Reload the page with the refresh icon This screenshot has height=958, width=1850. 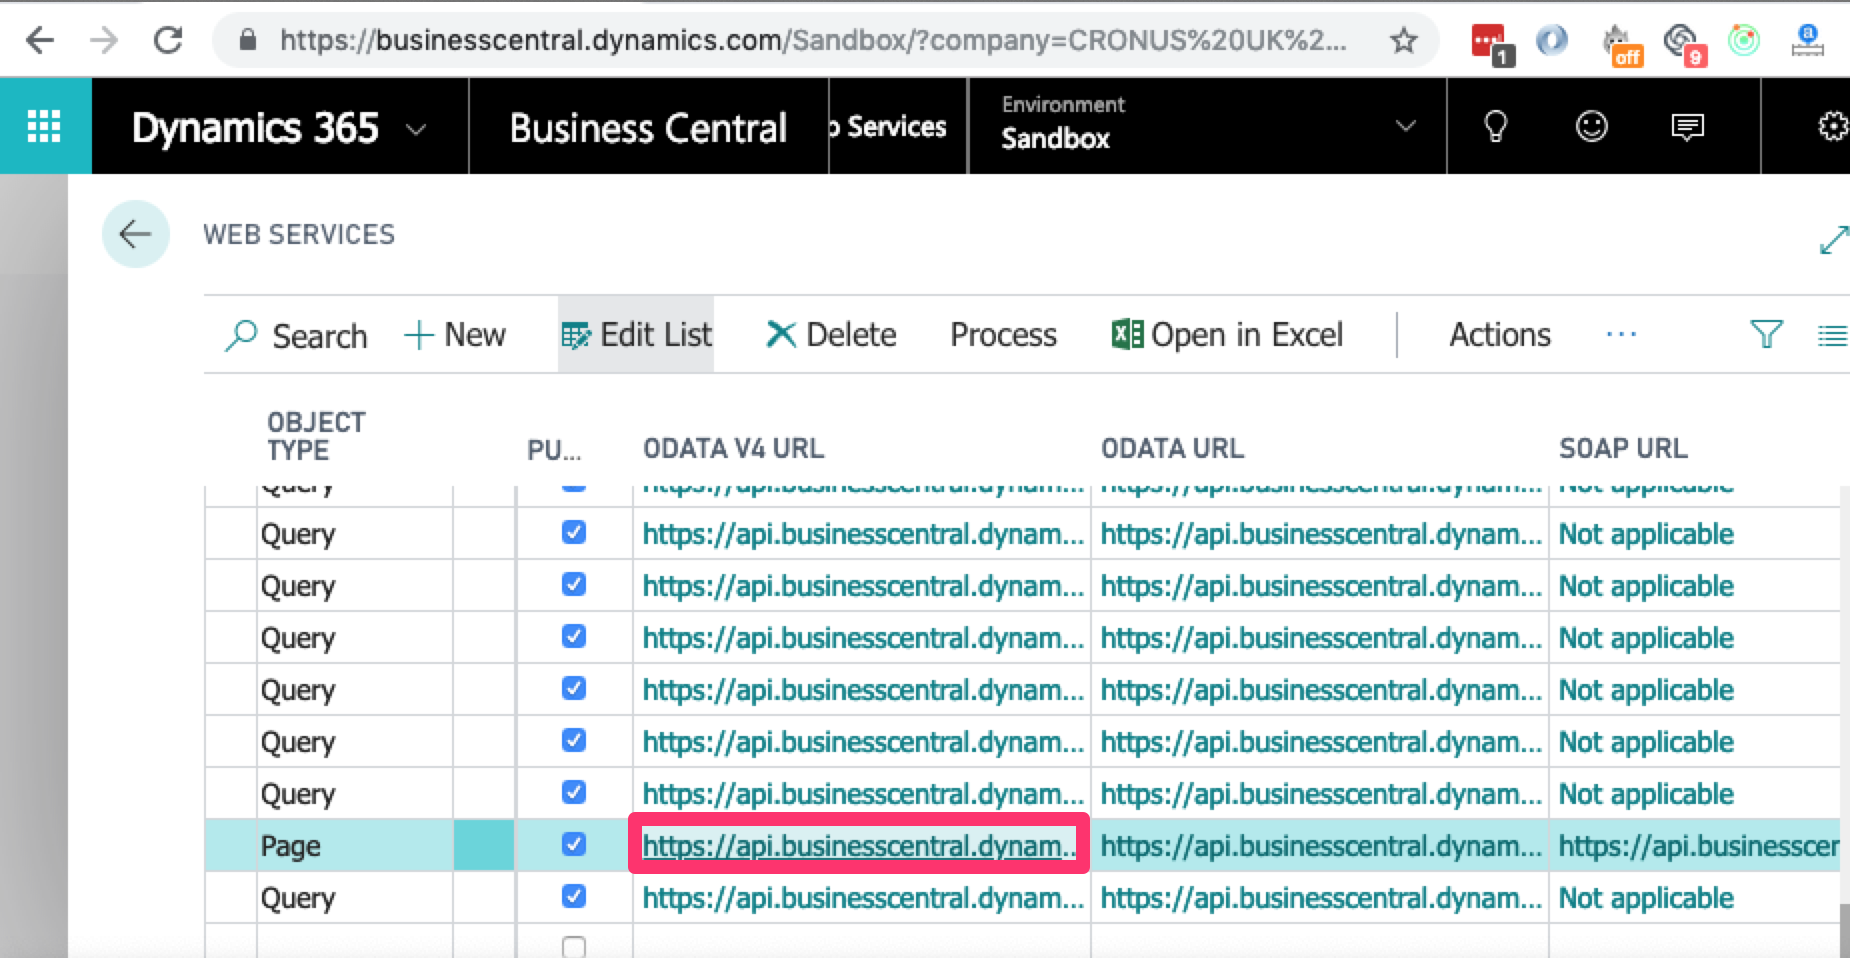168,40
